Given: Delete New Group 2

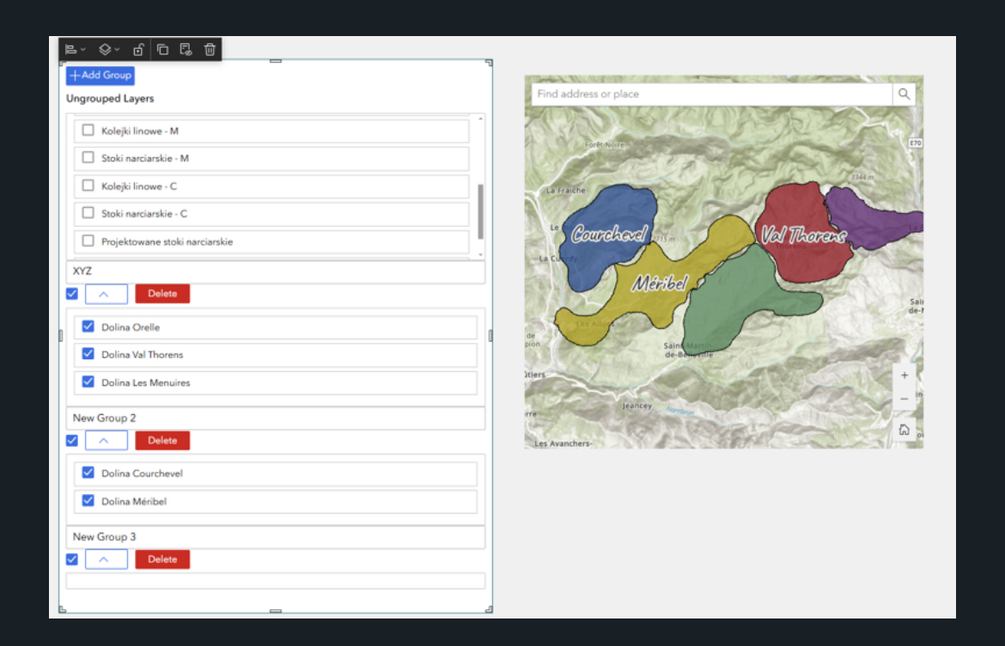Looking at the screenshot, I should [162, 440].
